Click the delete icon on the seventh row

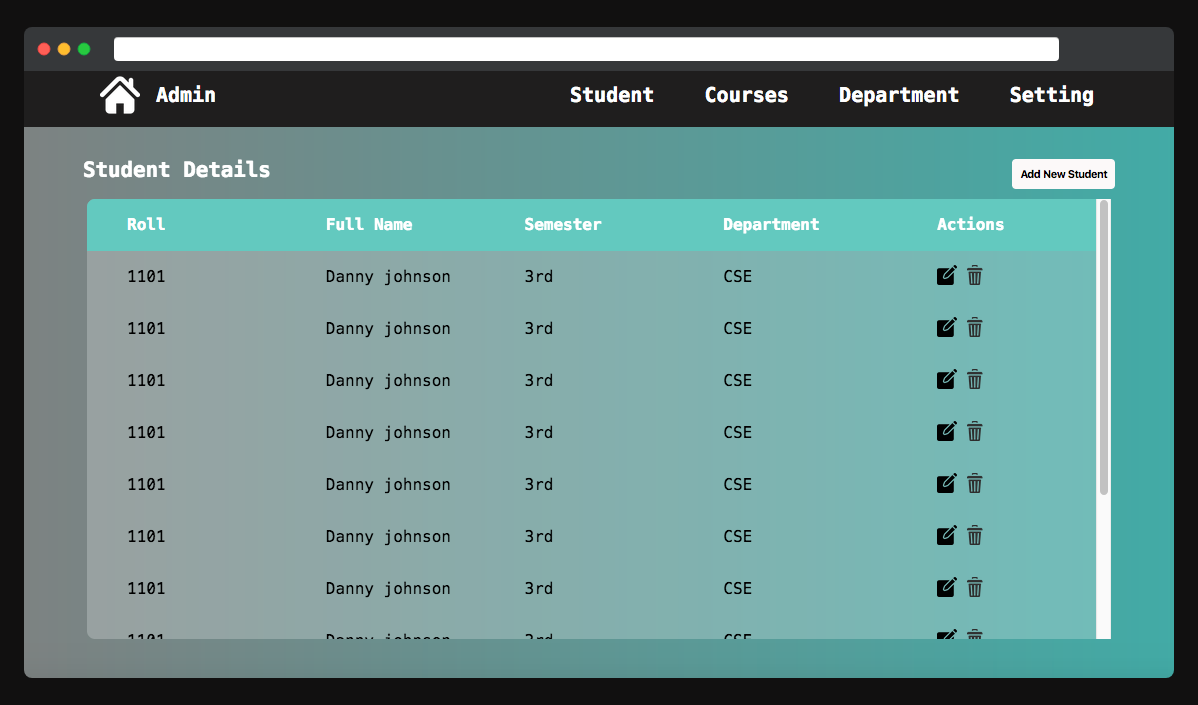coord(975,587)
